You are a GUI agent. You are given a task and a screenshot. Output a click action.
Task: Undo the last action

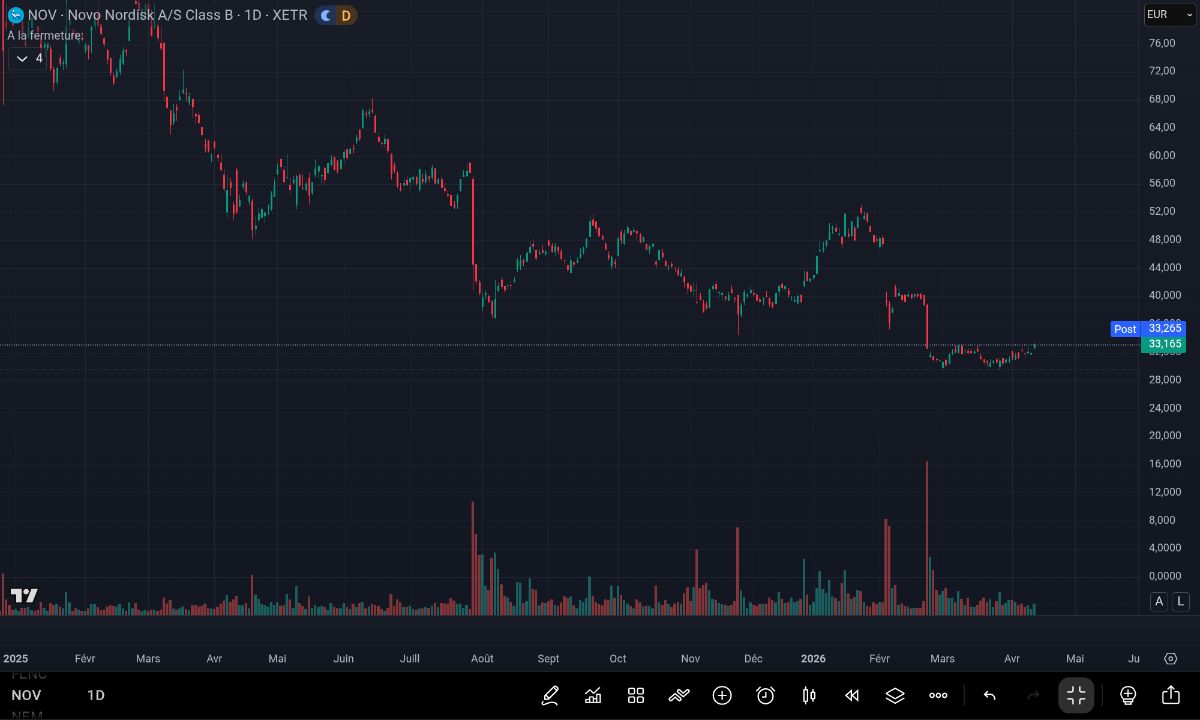coord(990,695)
